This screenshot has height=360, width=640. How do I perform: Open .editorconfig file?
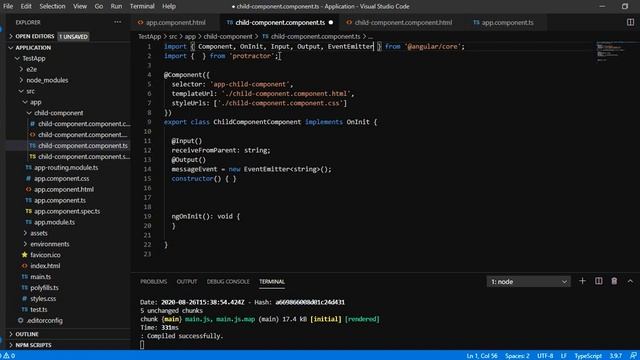[44, 320]
